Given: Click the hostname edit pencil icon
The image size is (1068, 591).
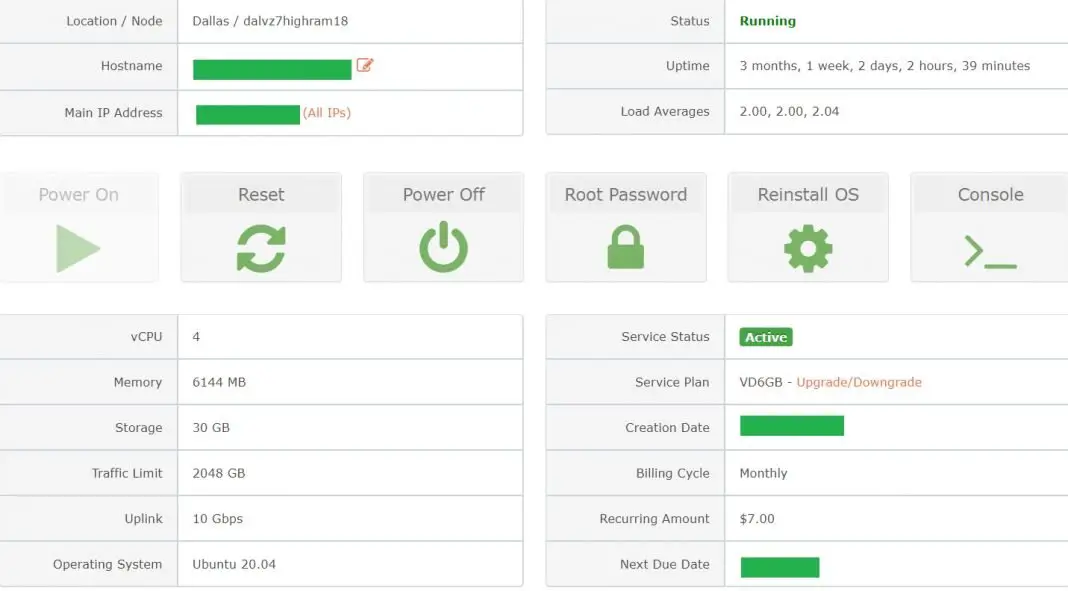Looking at the screenshot, I should tap(364, 66).
